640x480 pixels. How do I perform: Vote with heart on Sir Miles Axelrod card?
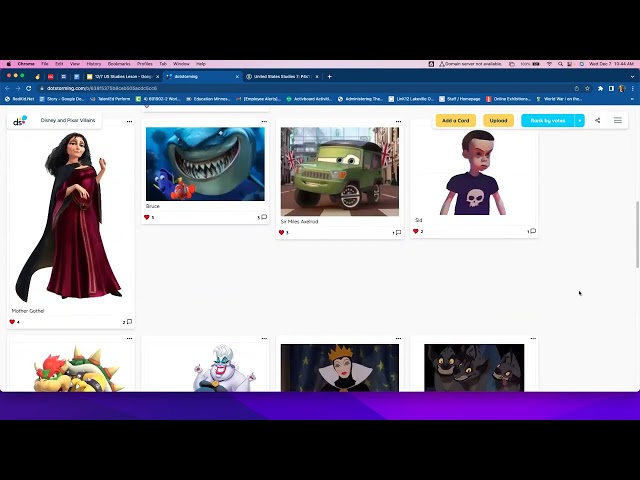(281, 233)
